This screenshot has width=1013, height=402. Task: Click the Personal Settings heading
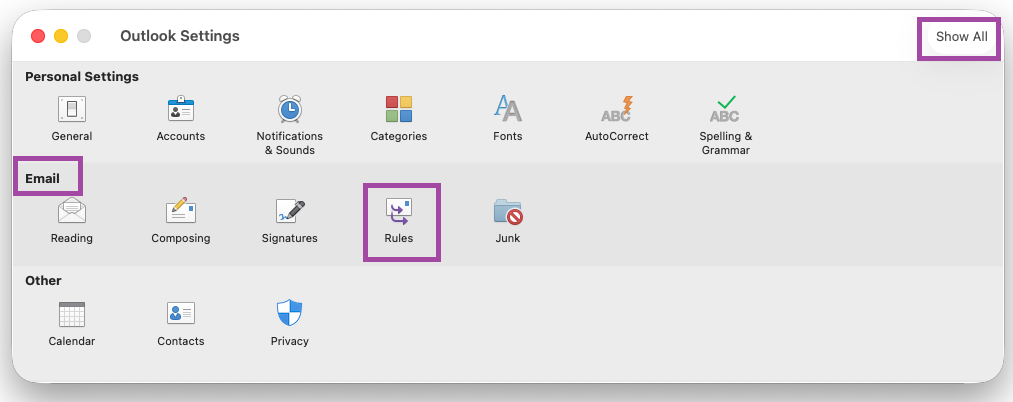pos(82,76)
